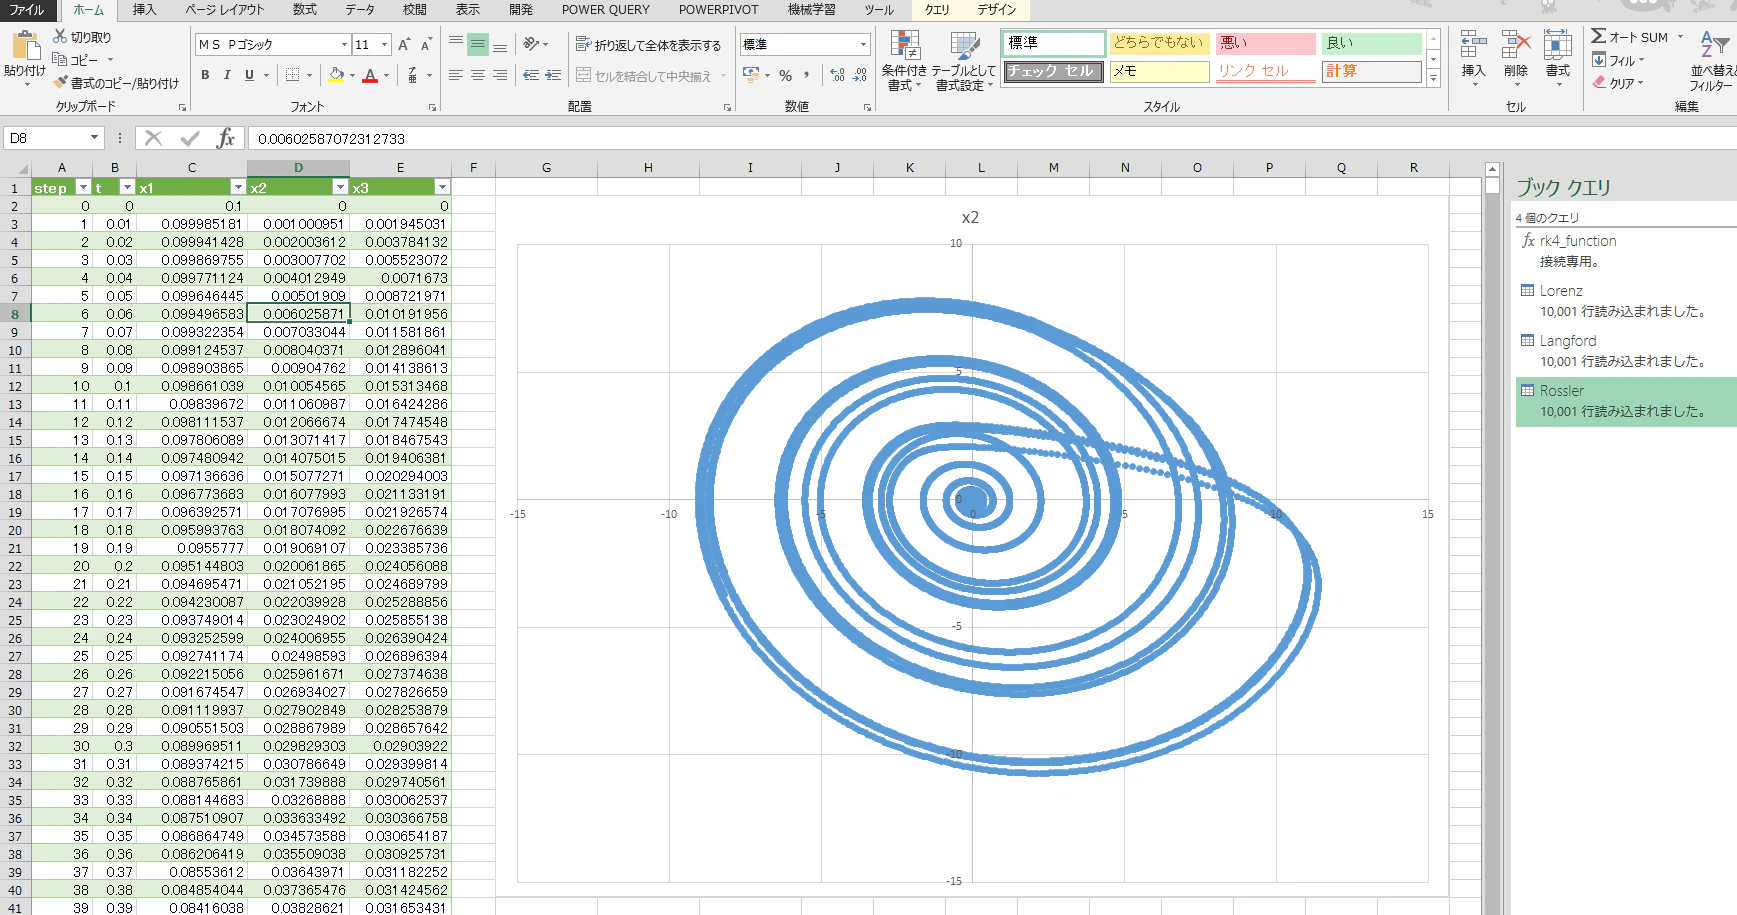Apply the 悪い (Bad) red cell style
The height and width of the screenshot is (915, 1737).
tap(1264, 43)
